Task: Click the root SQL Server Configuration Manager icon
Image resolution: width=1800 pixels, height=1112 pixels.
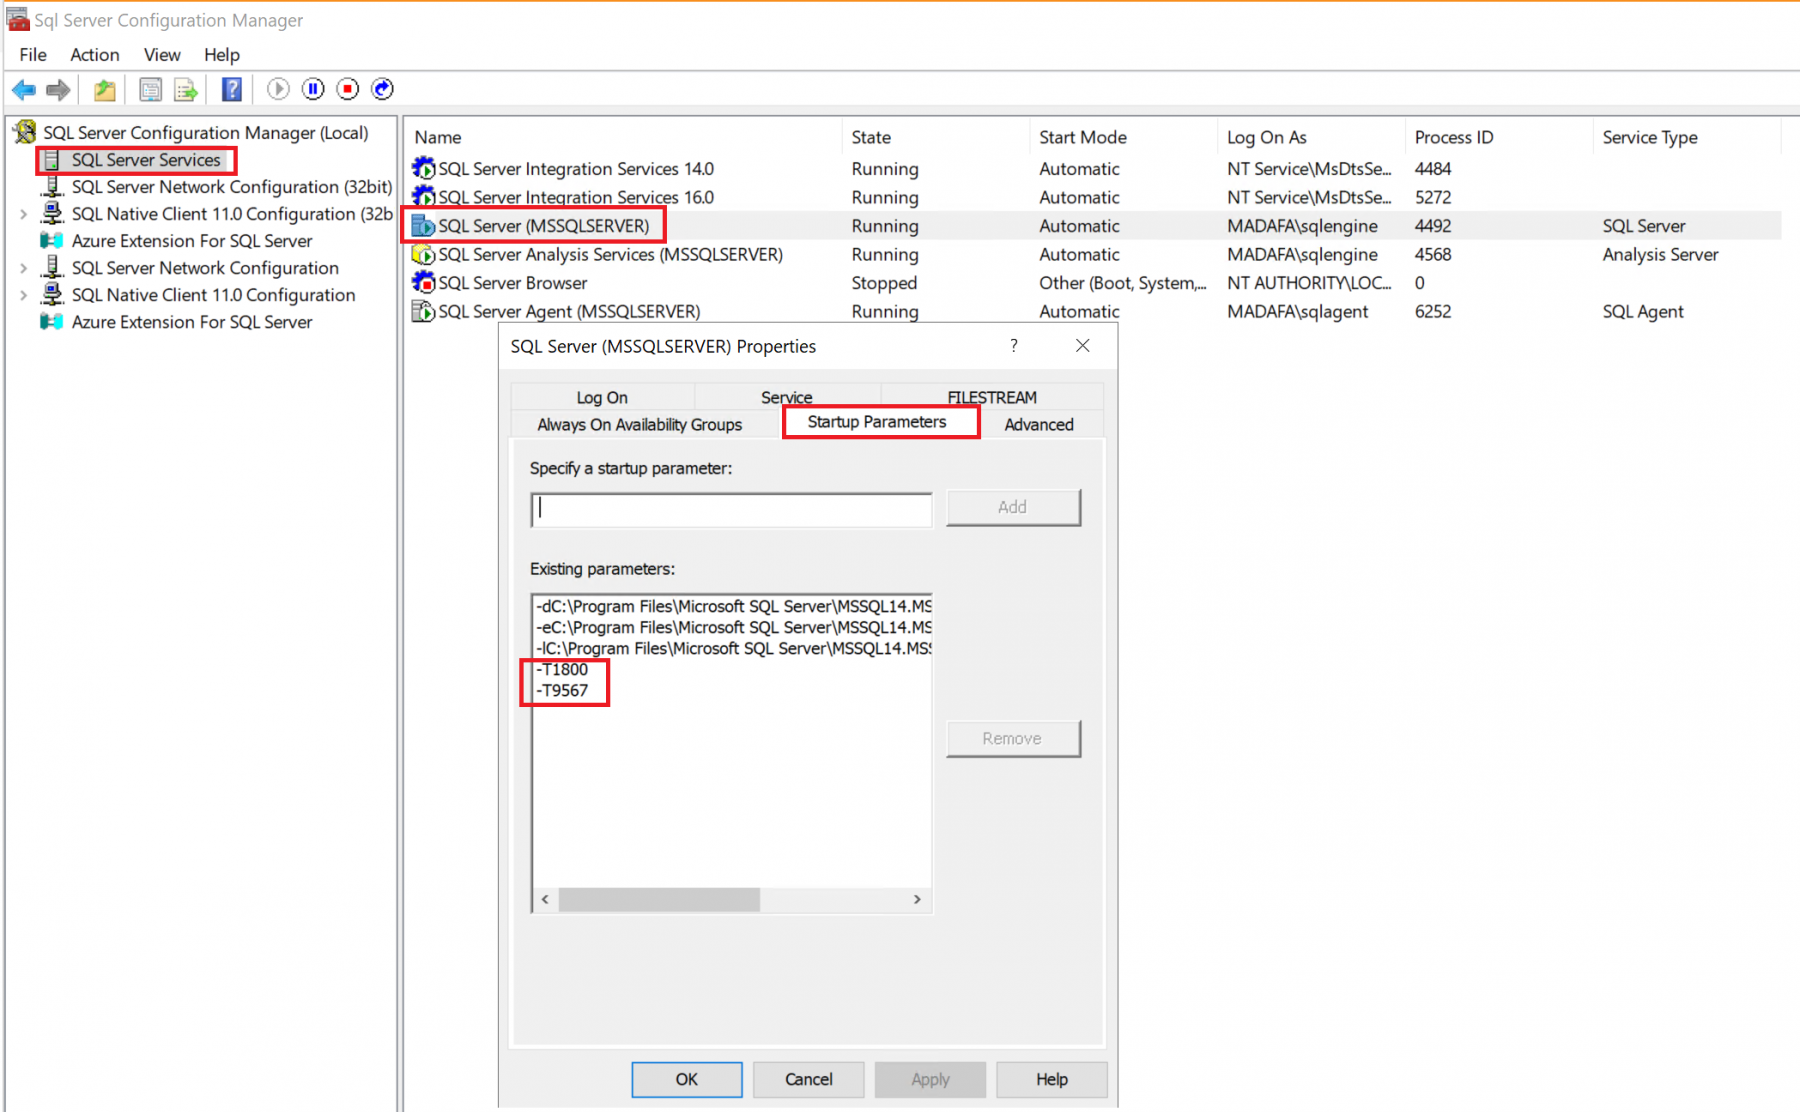Action: [26, 132]
